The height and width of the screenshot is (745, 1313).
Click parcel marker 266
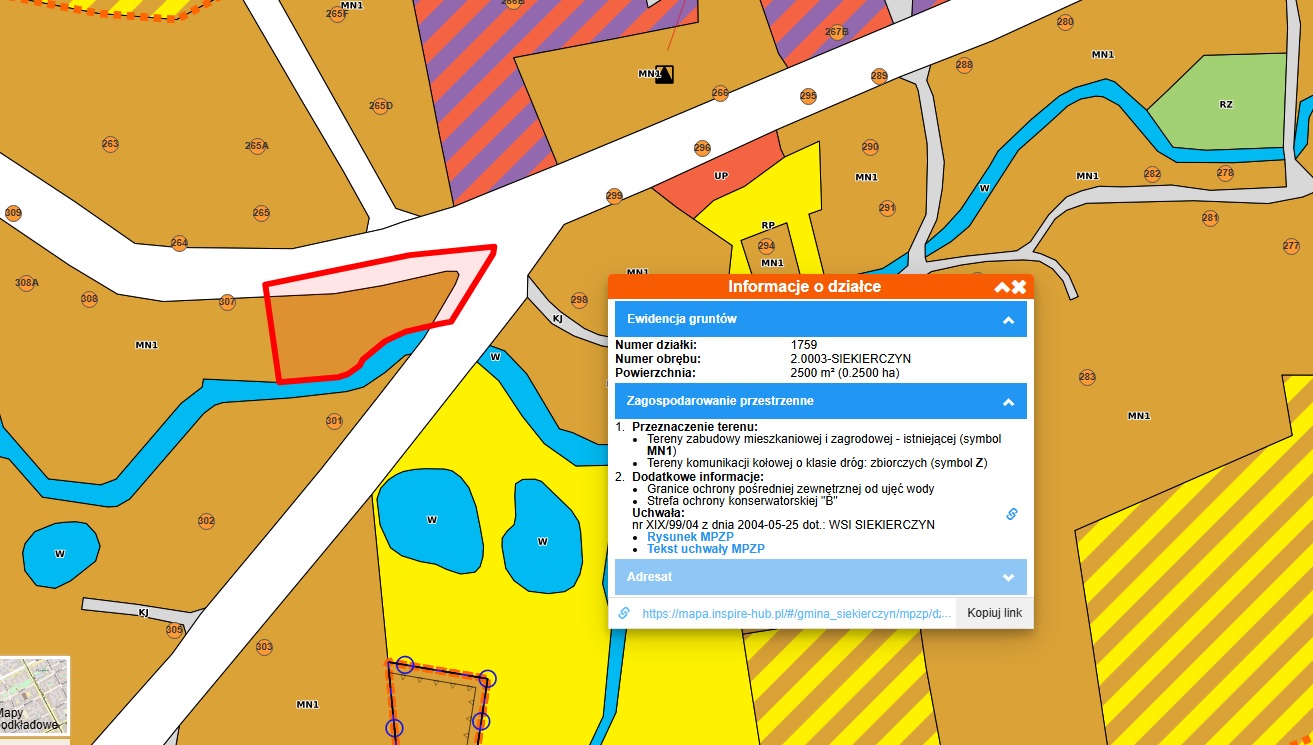(720, 93)
